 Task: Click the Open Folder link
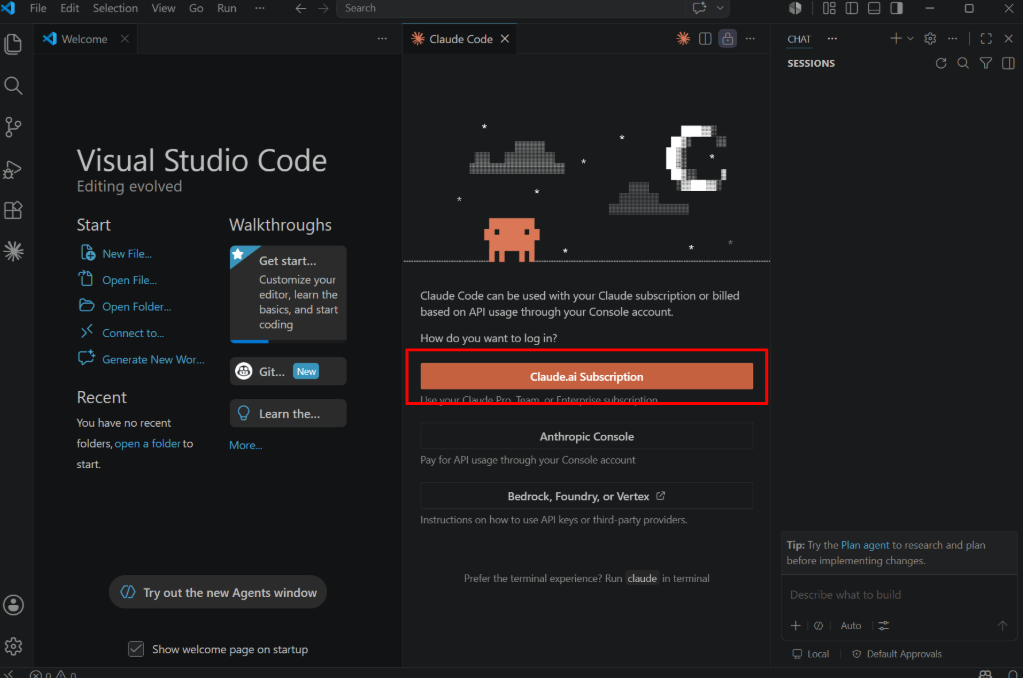[x=136, y=307]
